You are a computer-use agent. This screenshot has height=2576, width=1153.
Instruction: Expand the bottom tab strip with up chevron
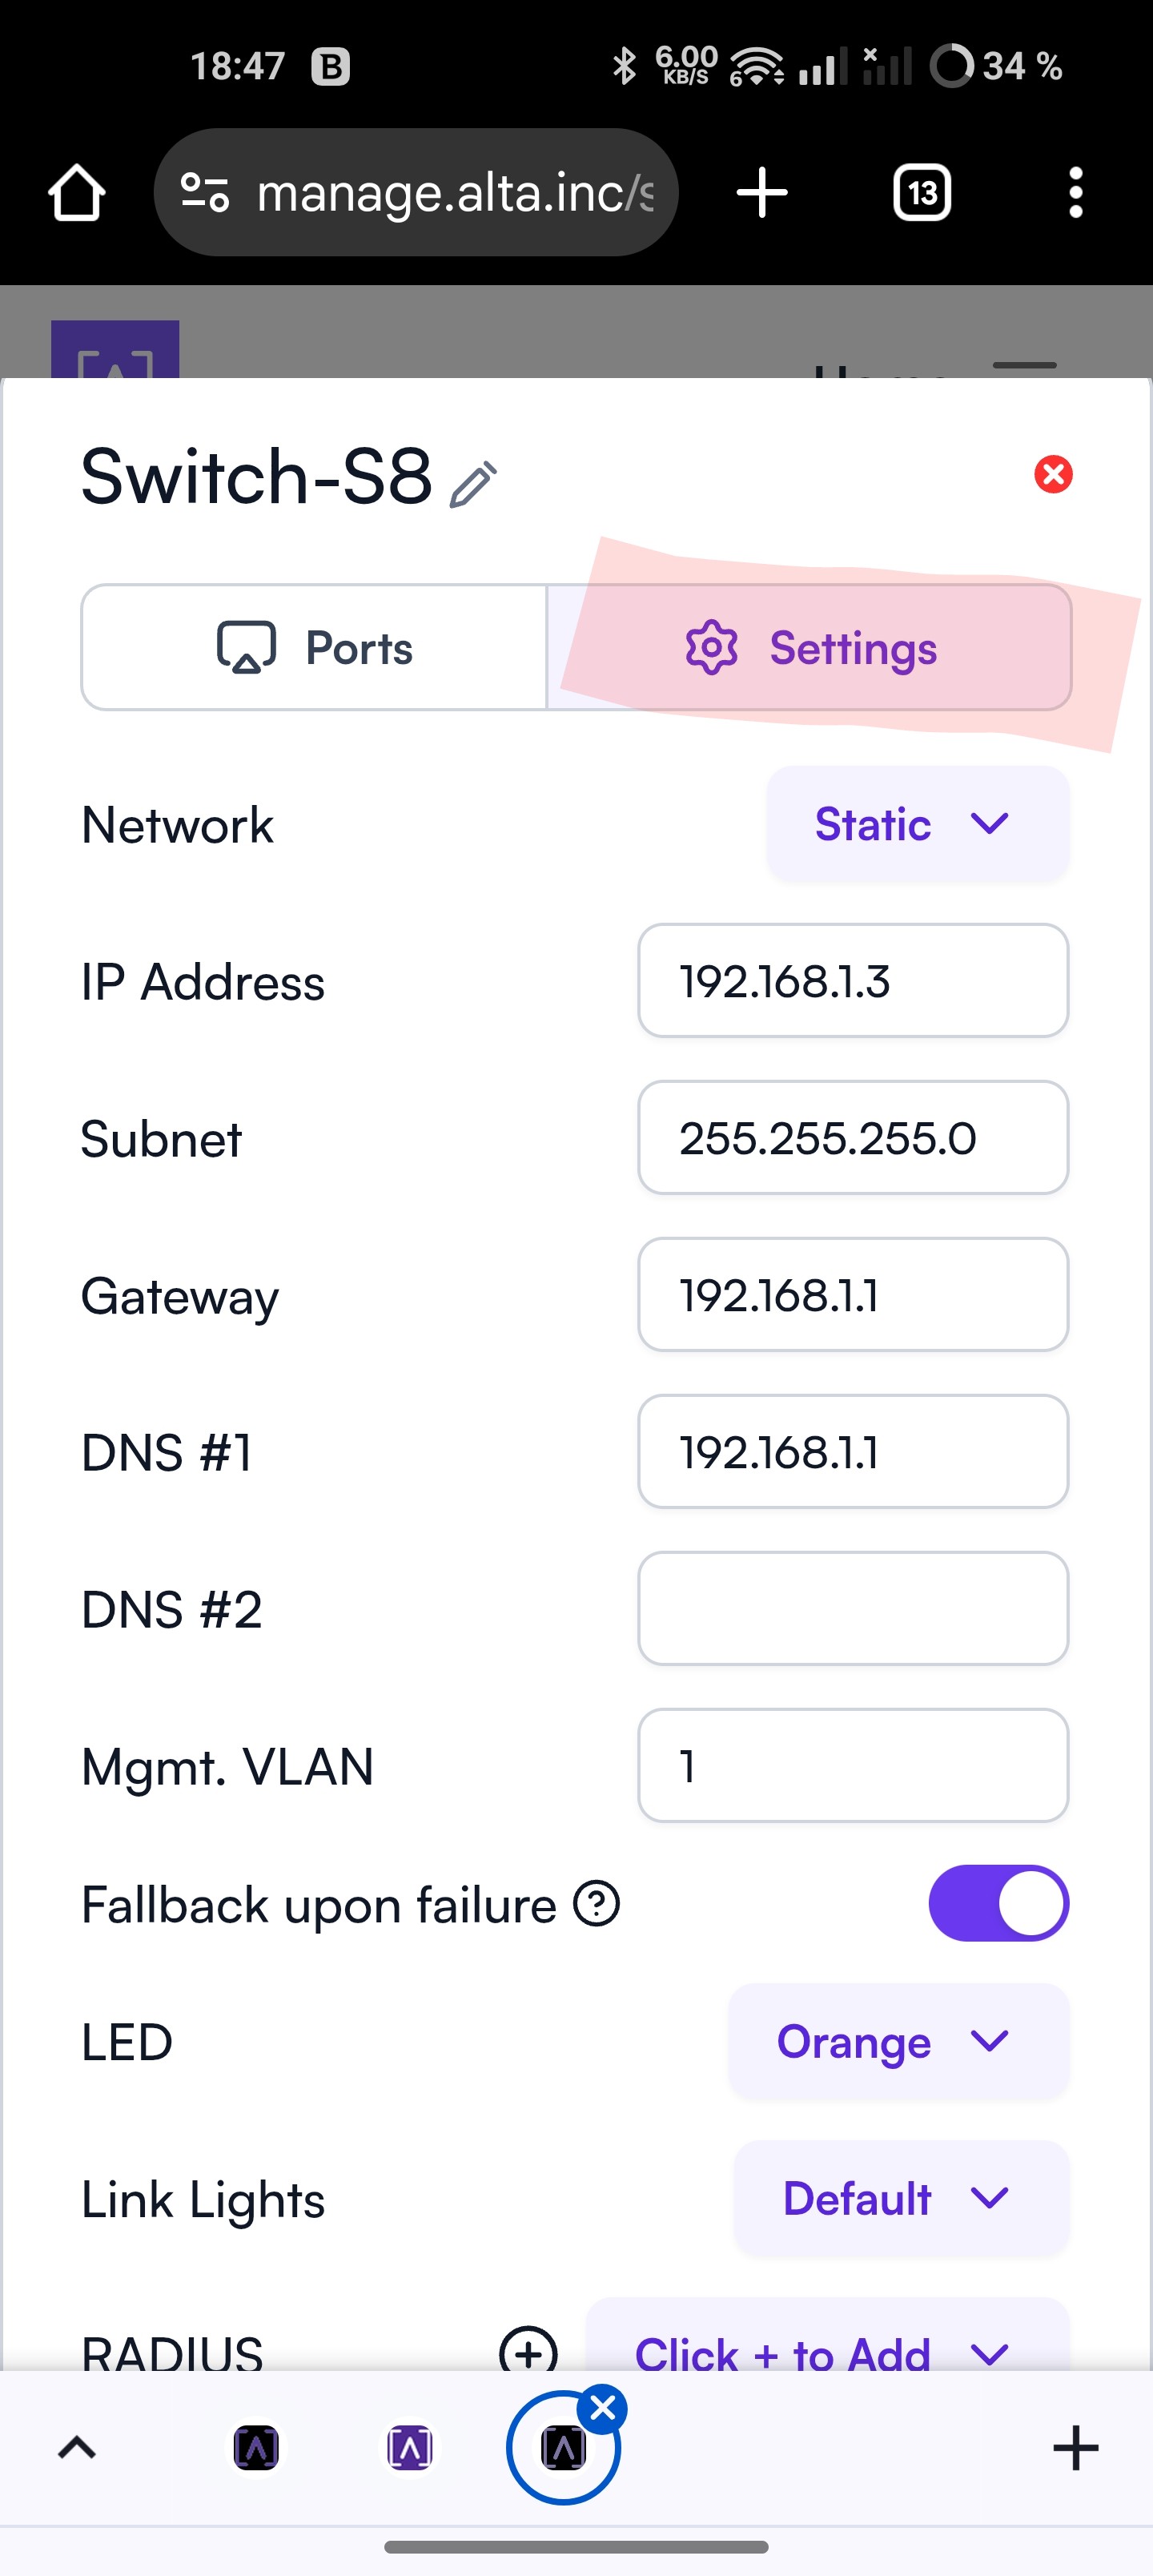77,2447
